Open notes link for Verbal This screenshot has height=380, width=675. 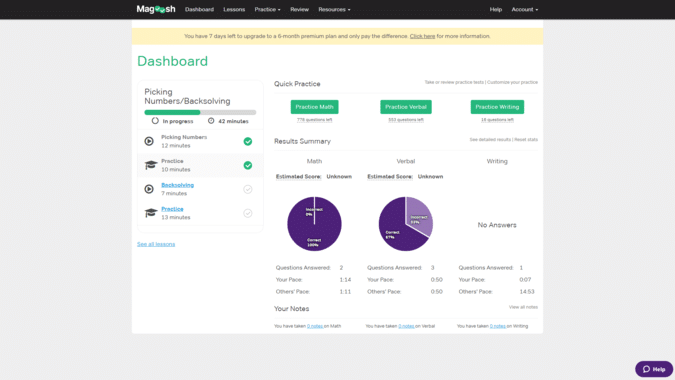tap(406, 326)
